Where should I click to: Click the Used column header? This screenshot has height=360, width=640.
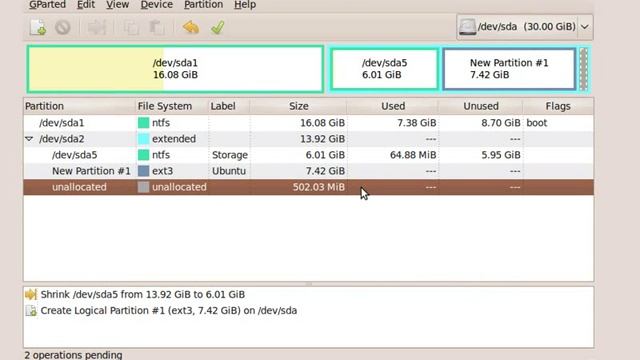pos(393,106)
